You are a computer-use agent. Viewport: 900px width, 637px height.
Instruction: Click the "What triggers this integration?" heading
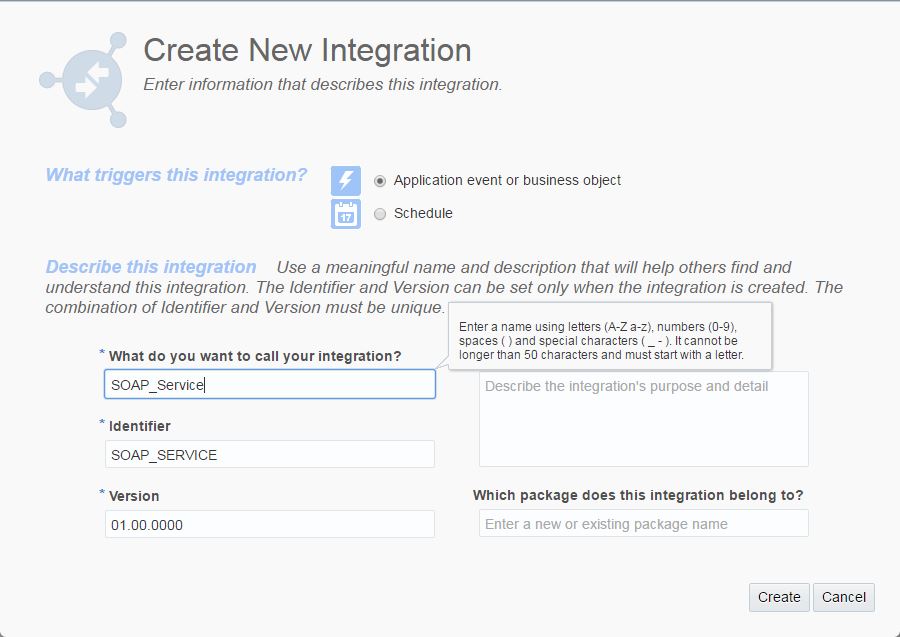(176, 175)
